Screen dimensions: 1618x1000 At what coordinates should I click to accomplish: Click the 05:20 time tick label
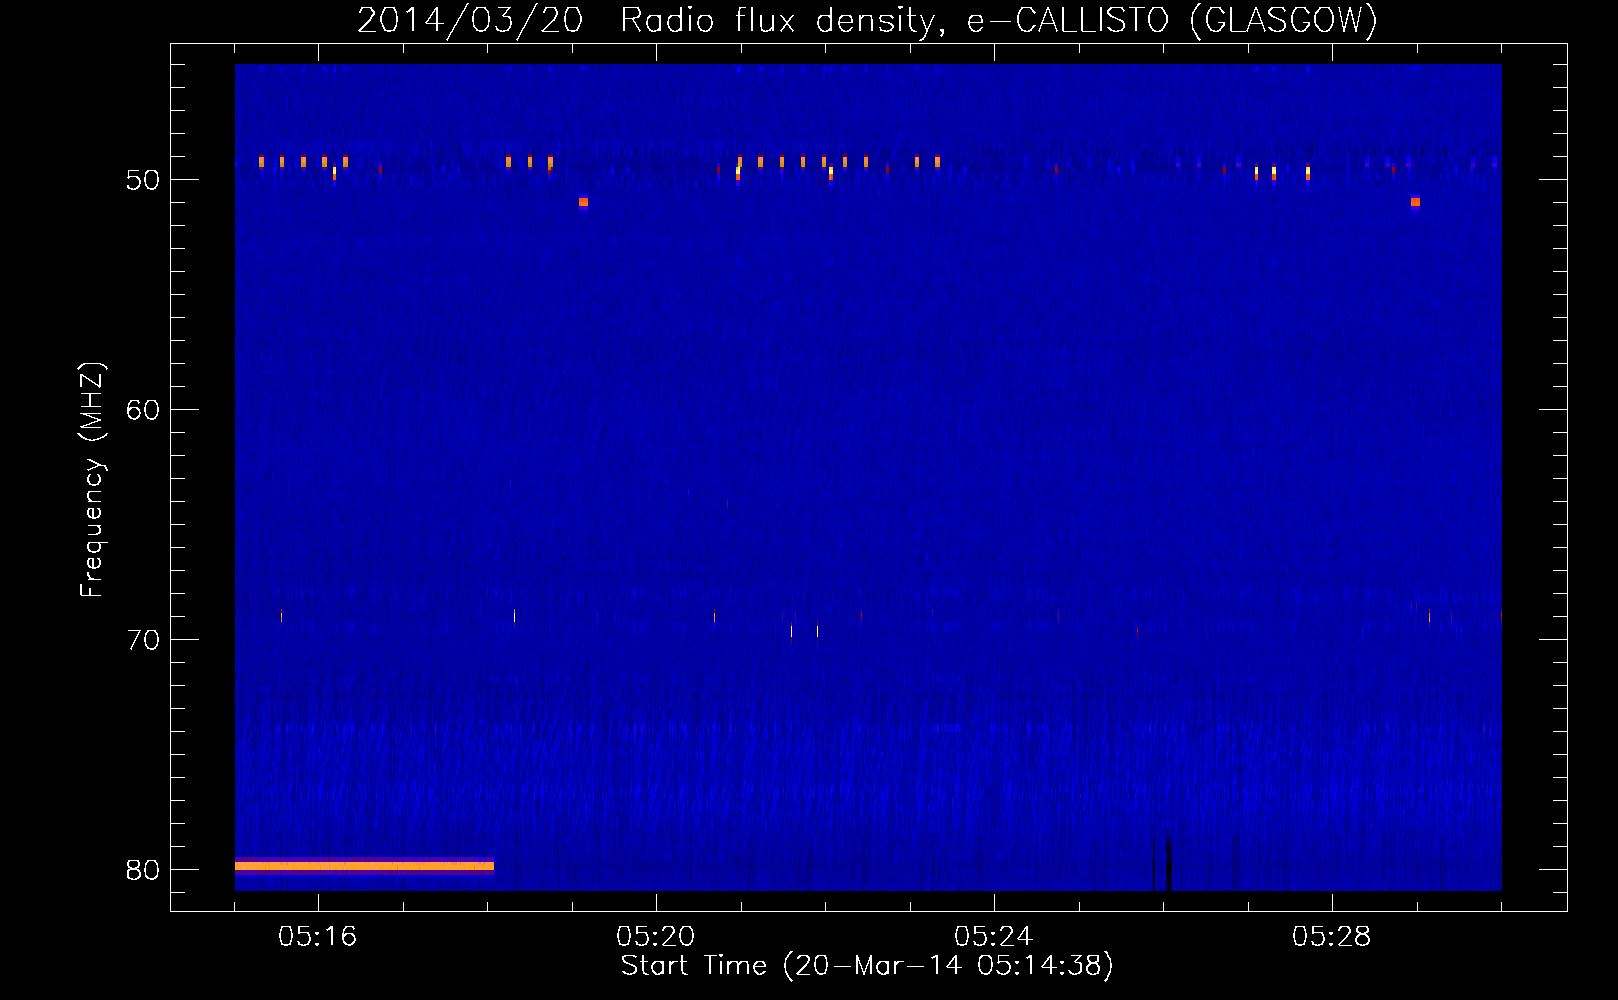point(656,937)
